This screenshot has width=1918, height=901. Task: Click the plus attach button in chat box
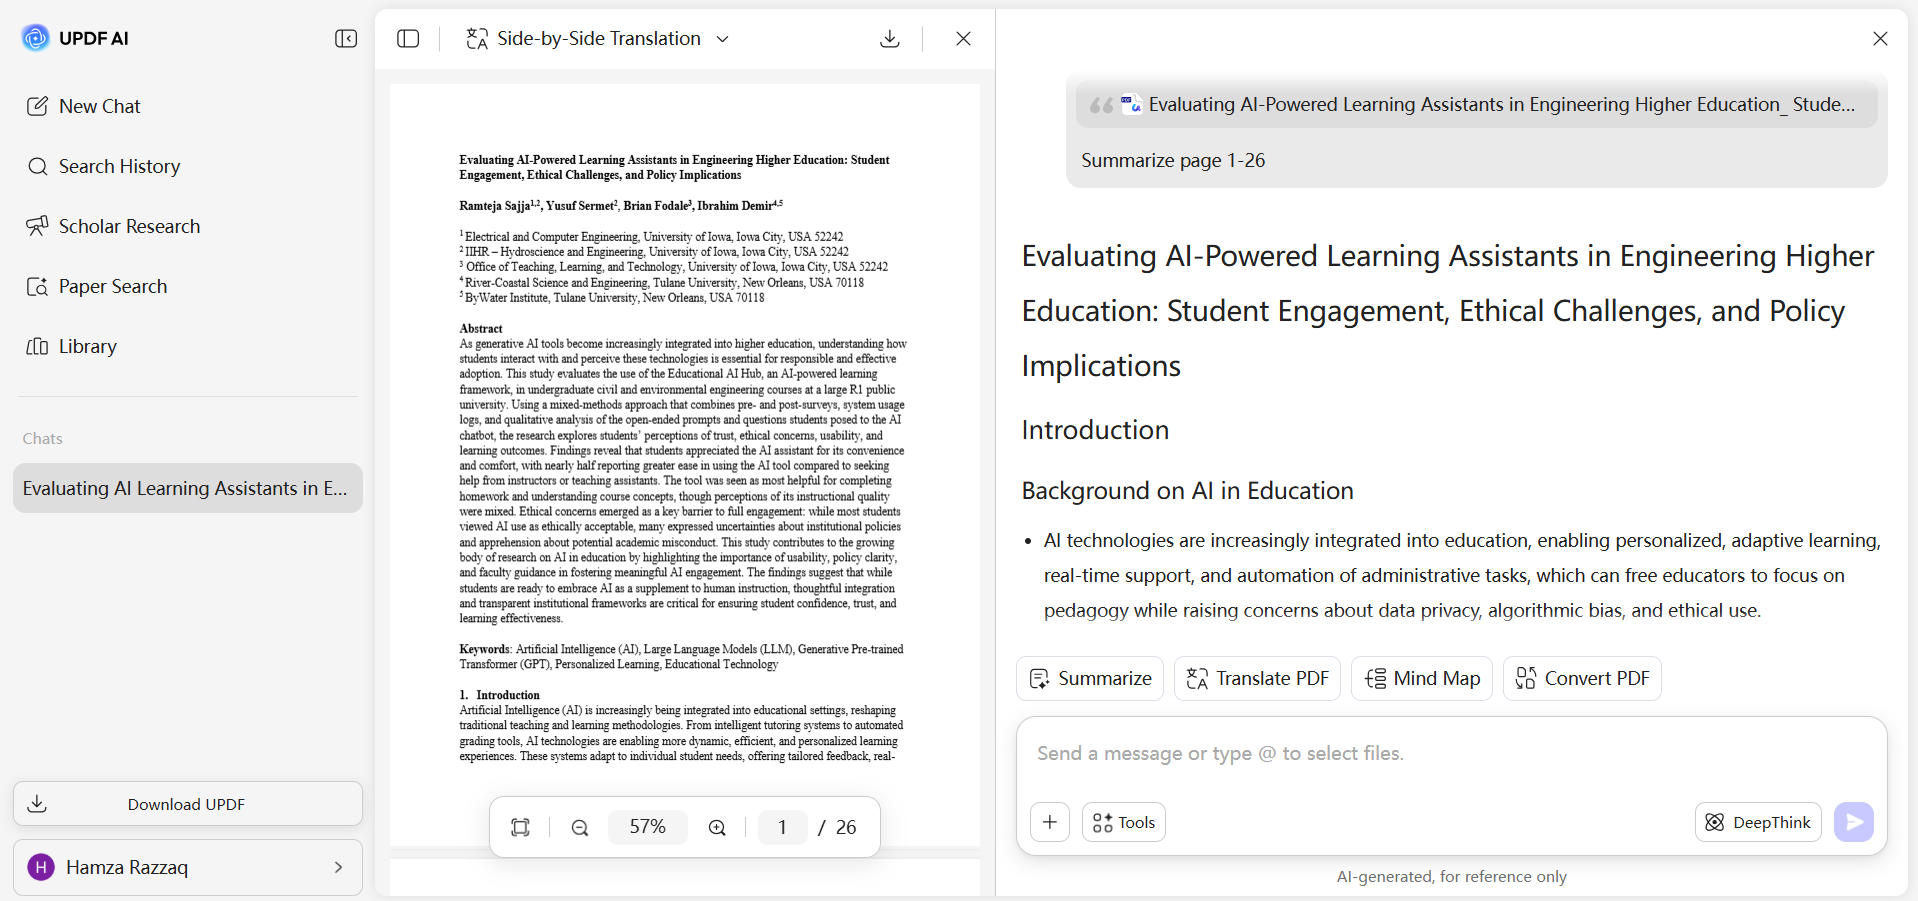coord(1050,822)
